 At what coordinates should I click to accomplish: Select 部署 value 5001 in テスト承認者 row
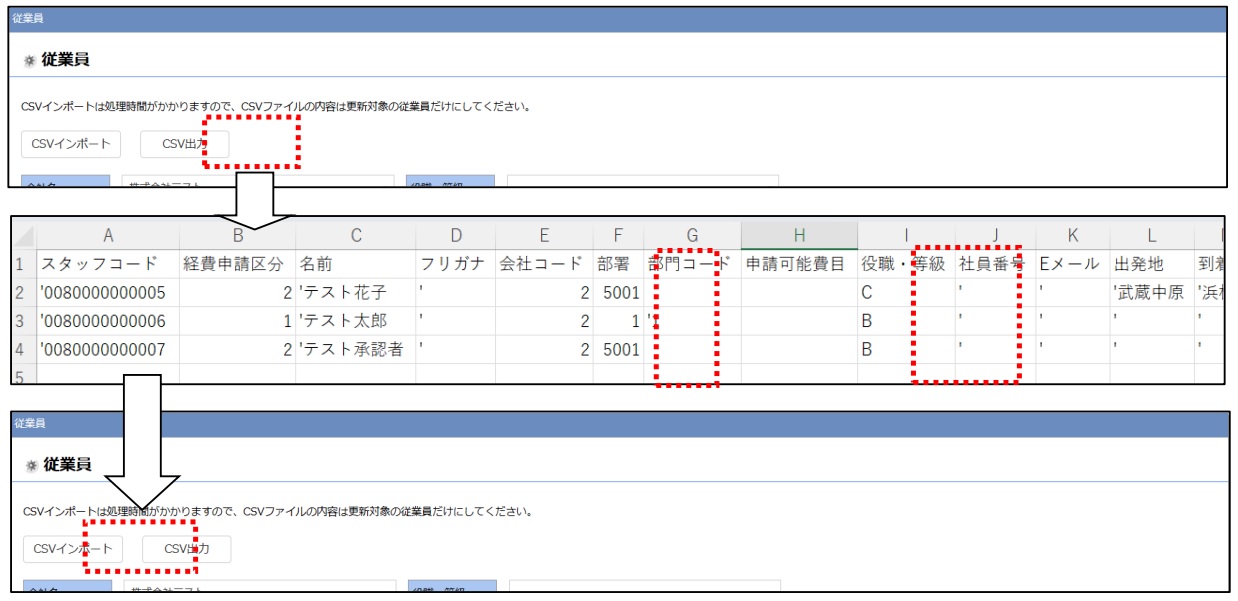[618, 350]
